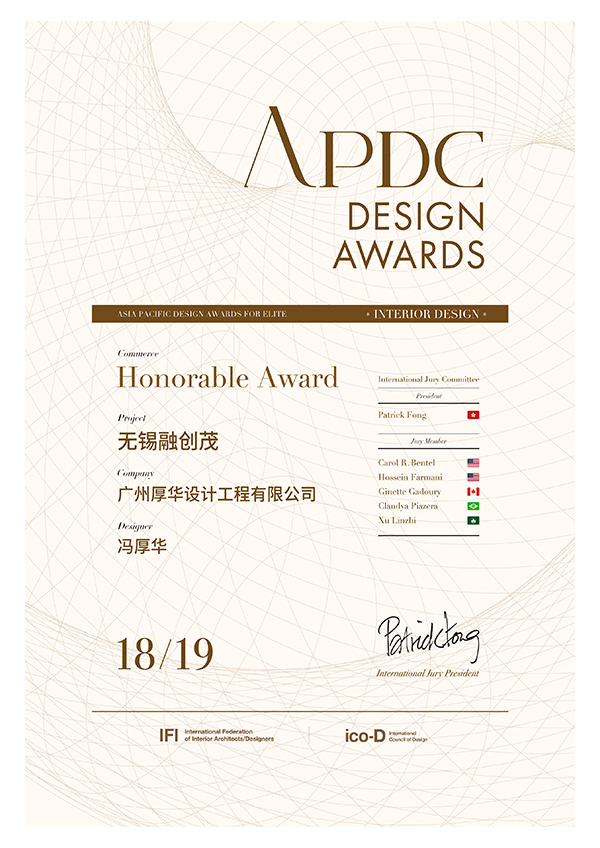Click the 'President' subheading

[428, 396]
